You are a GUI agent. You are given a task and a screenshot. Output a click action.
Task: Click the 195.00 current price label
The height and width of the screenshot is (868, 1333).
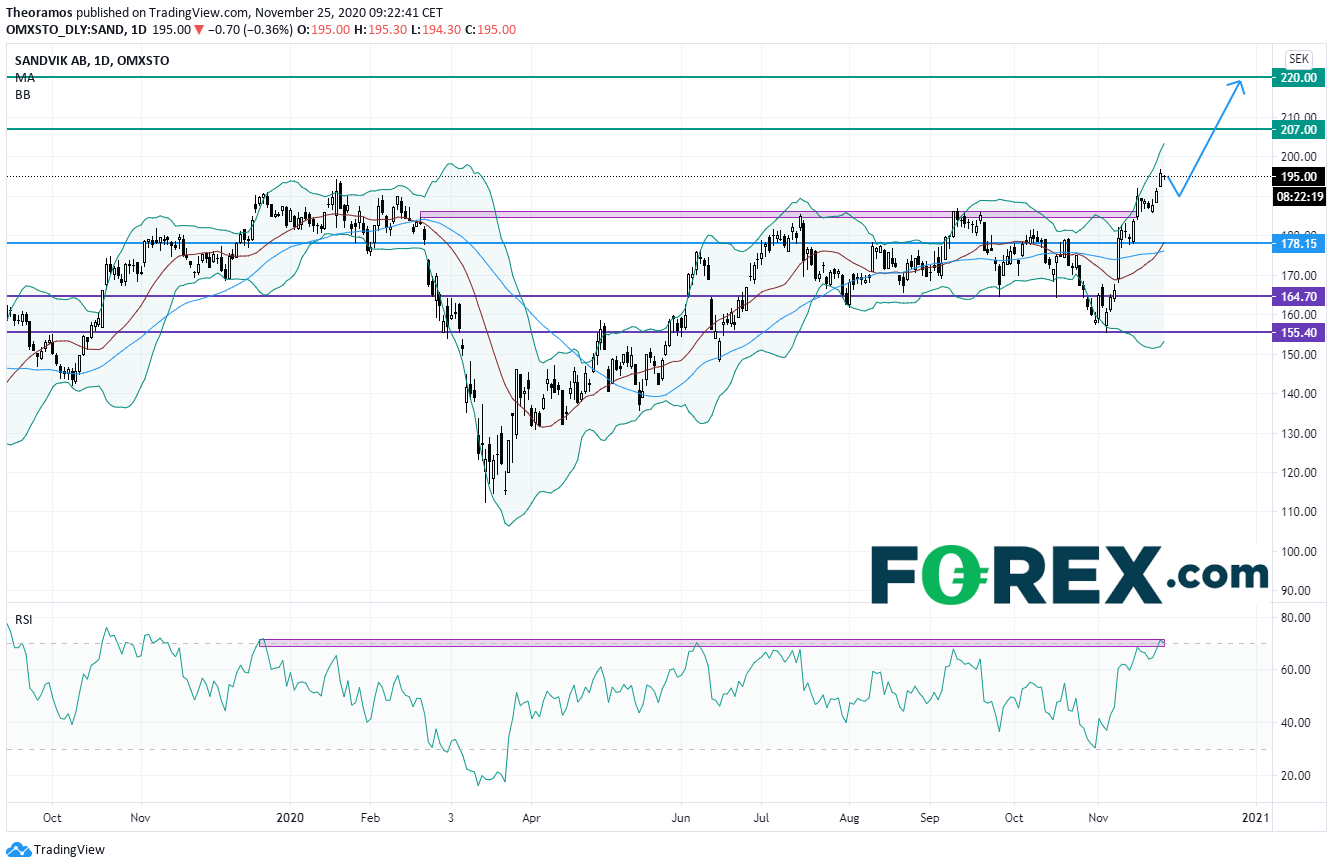tap(1298, 176)
